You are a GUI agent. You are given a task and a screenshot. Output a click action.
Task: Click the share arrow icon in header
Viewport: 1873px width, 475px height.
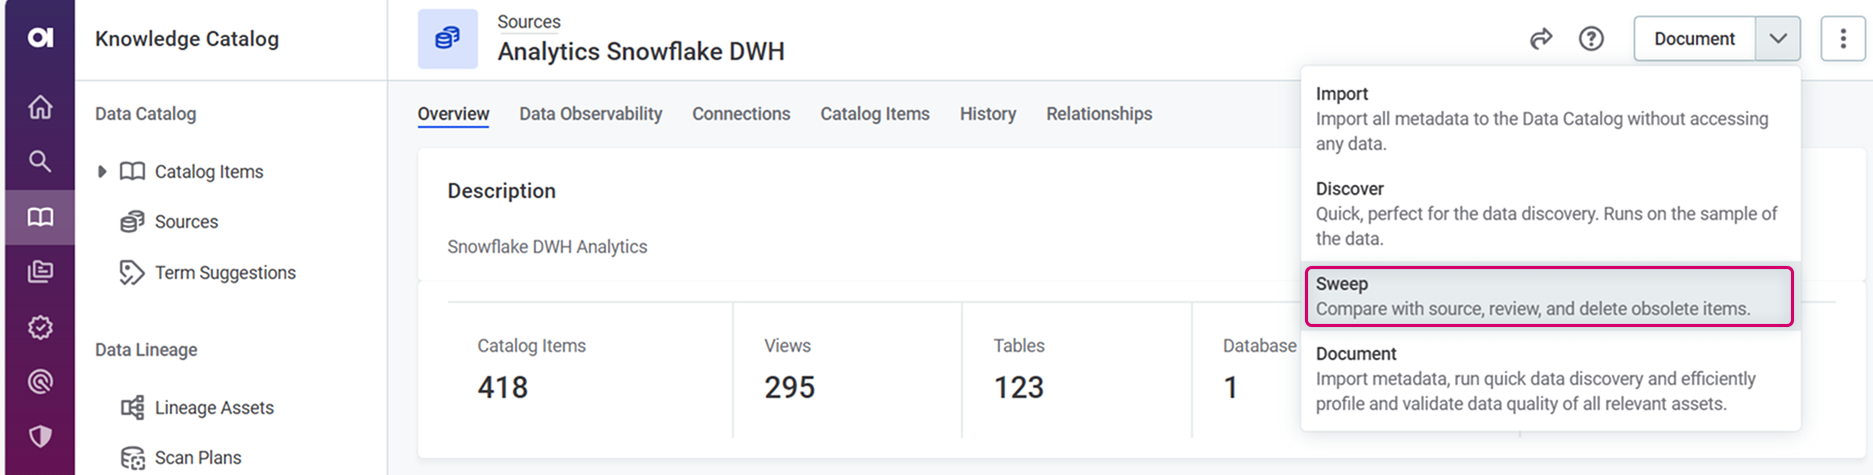coord(1541,39)
